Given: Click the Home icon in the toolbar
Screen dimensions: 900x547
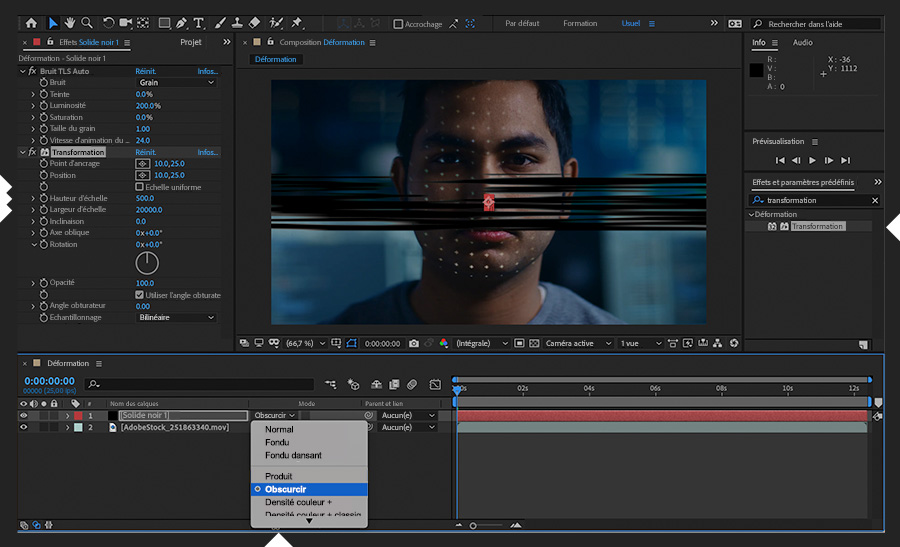Looking at the screenshot, I should point(31,22).
